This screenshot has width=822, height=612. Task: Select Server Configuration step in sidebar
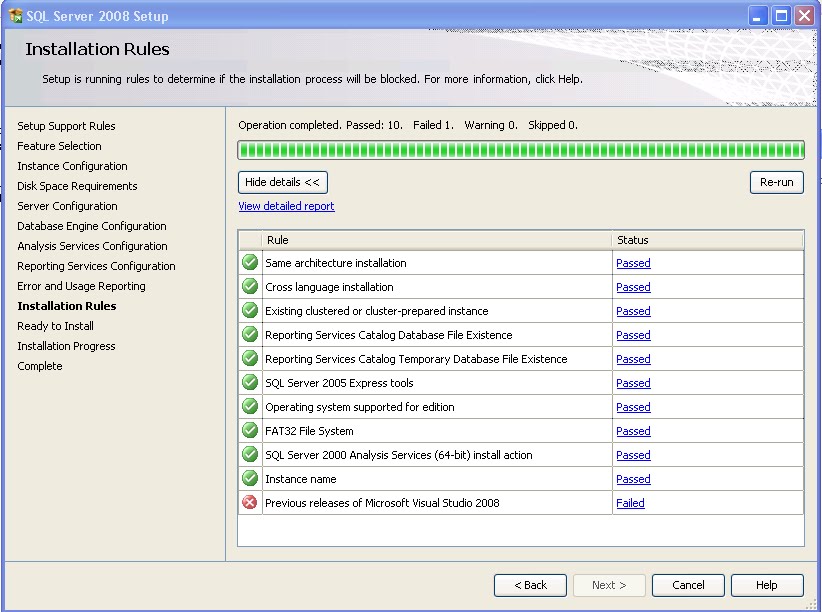pos(67,206)
